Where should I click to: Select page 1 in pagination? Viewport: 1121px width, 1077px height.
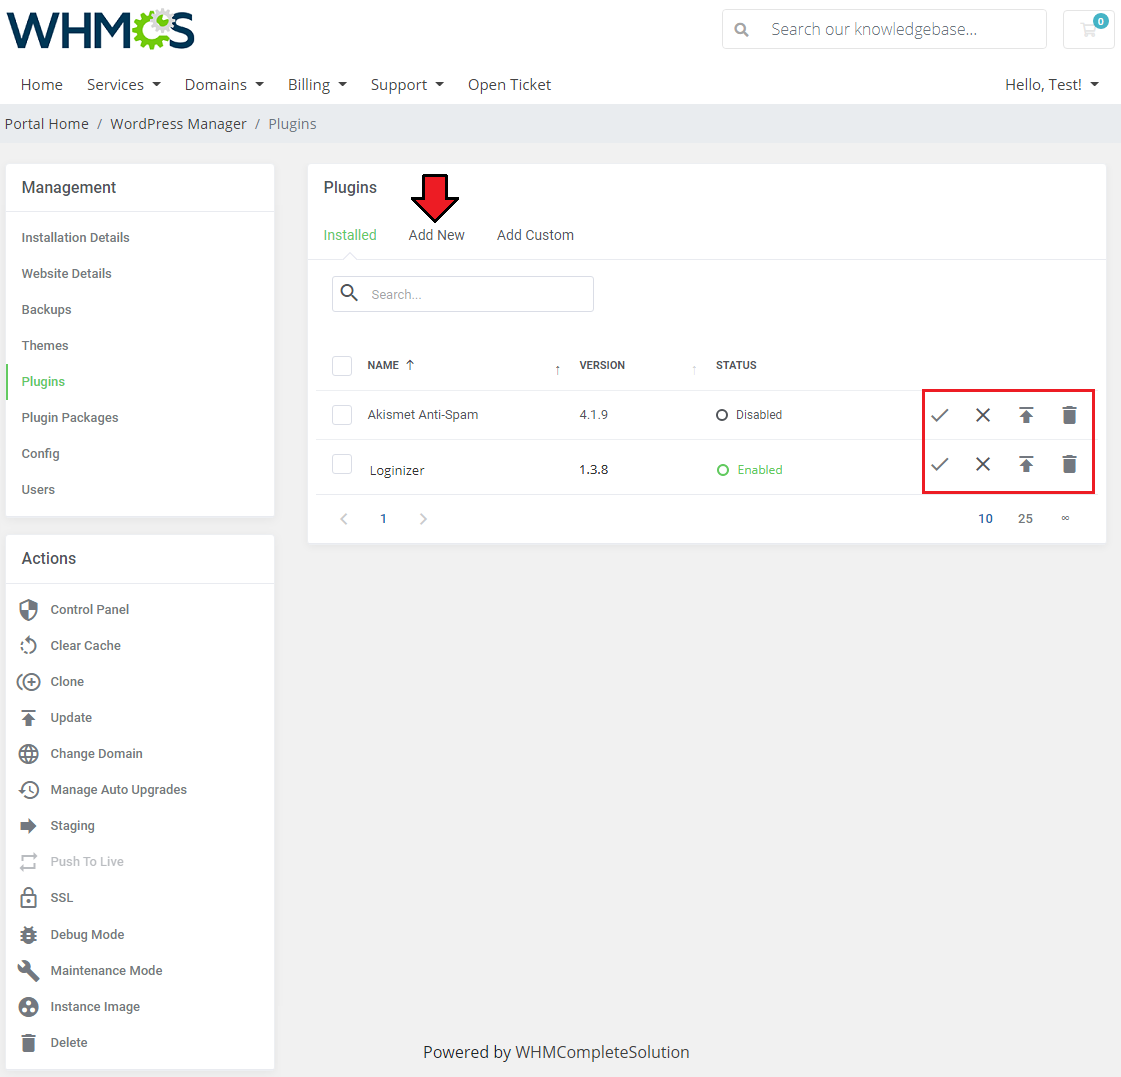[x=383, y=518]
